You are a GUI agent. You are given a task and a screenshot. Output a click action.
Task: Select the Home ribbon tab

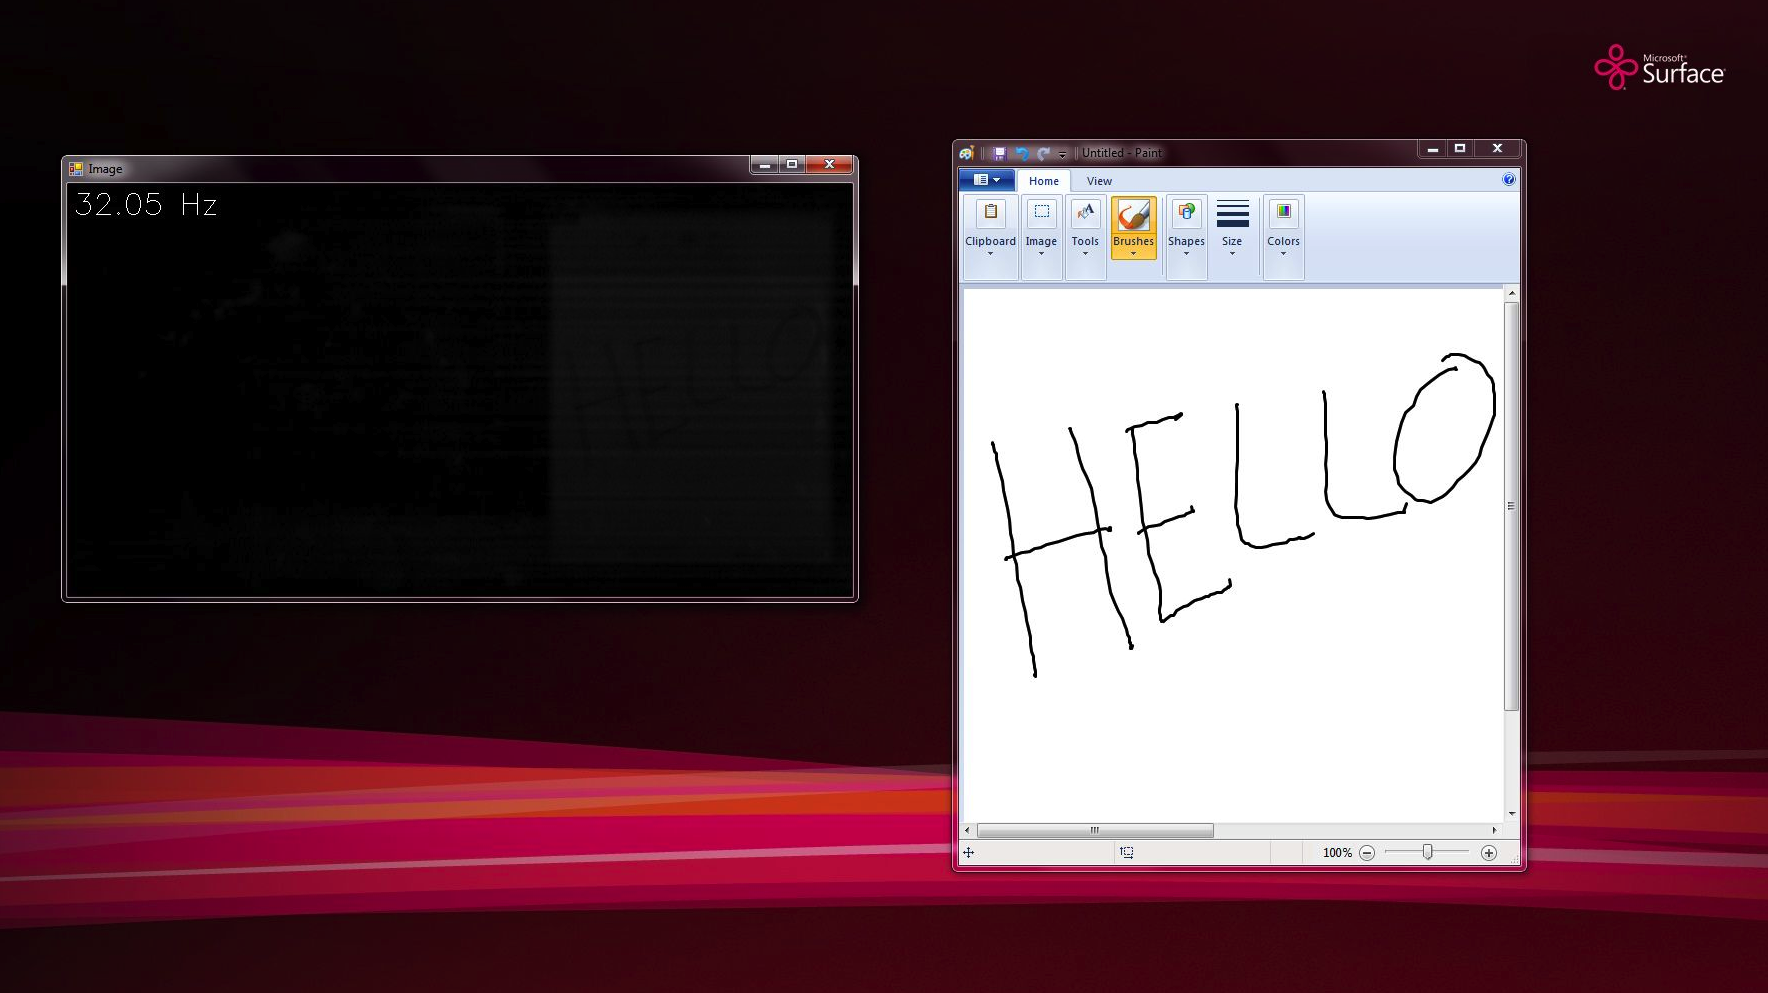[x=1044, y=181]
